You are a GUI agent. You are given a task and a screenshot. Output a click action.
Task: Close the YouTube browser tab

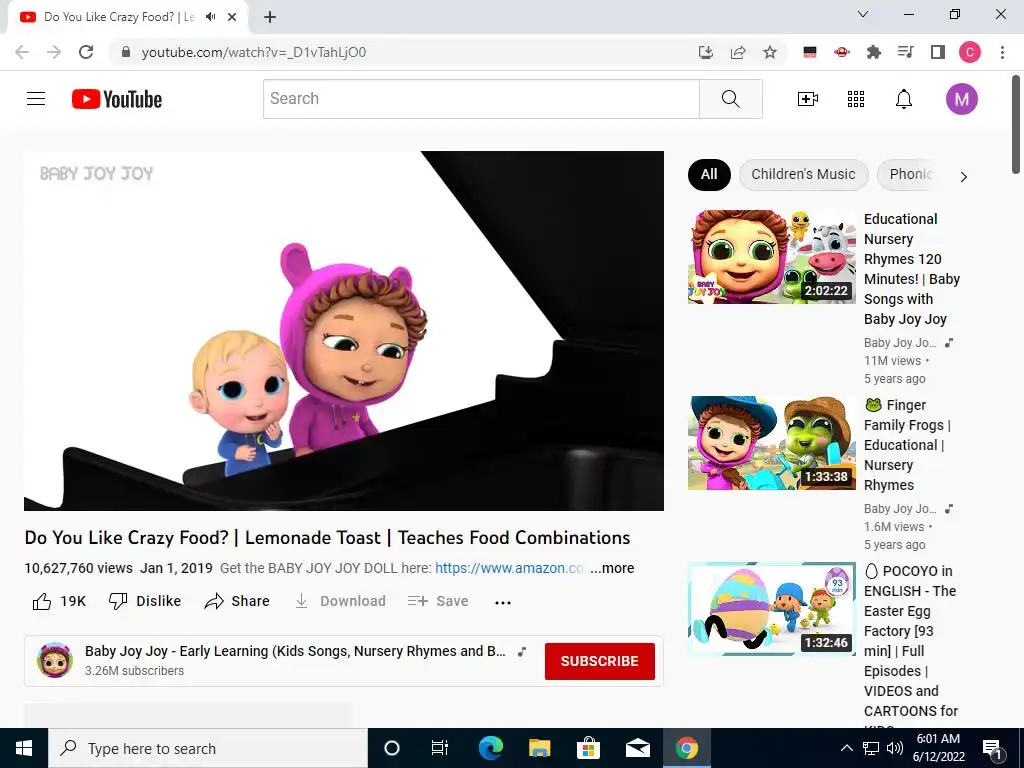tap(232, 17)
